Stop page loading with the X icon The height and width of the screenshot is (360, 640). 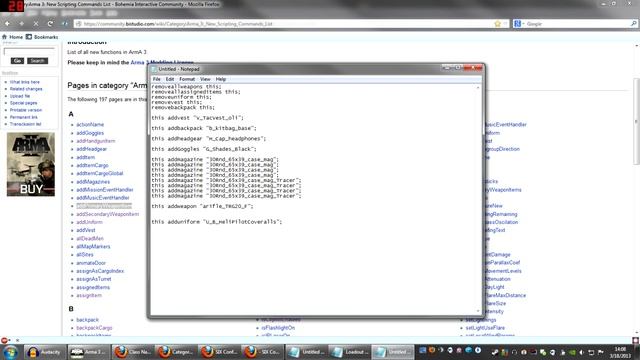pyautogui.click(x=36, y=24)
